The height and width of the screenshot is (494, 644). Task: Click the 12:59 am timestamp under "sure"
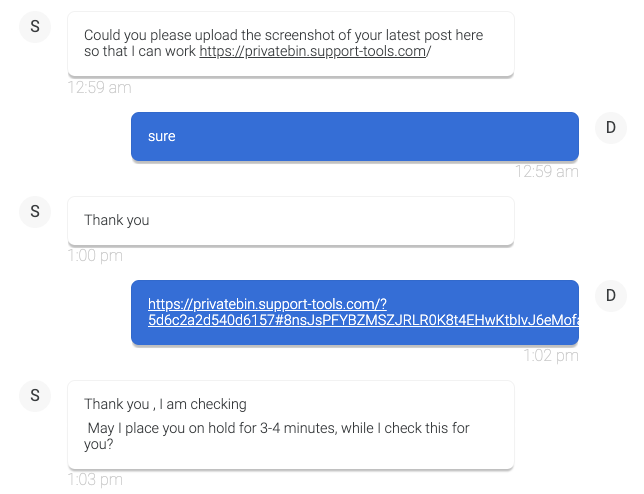(546, 171)
